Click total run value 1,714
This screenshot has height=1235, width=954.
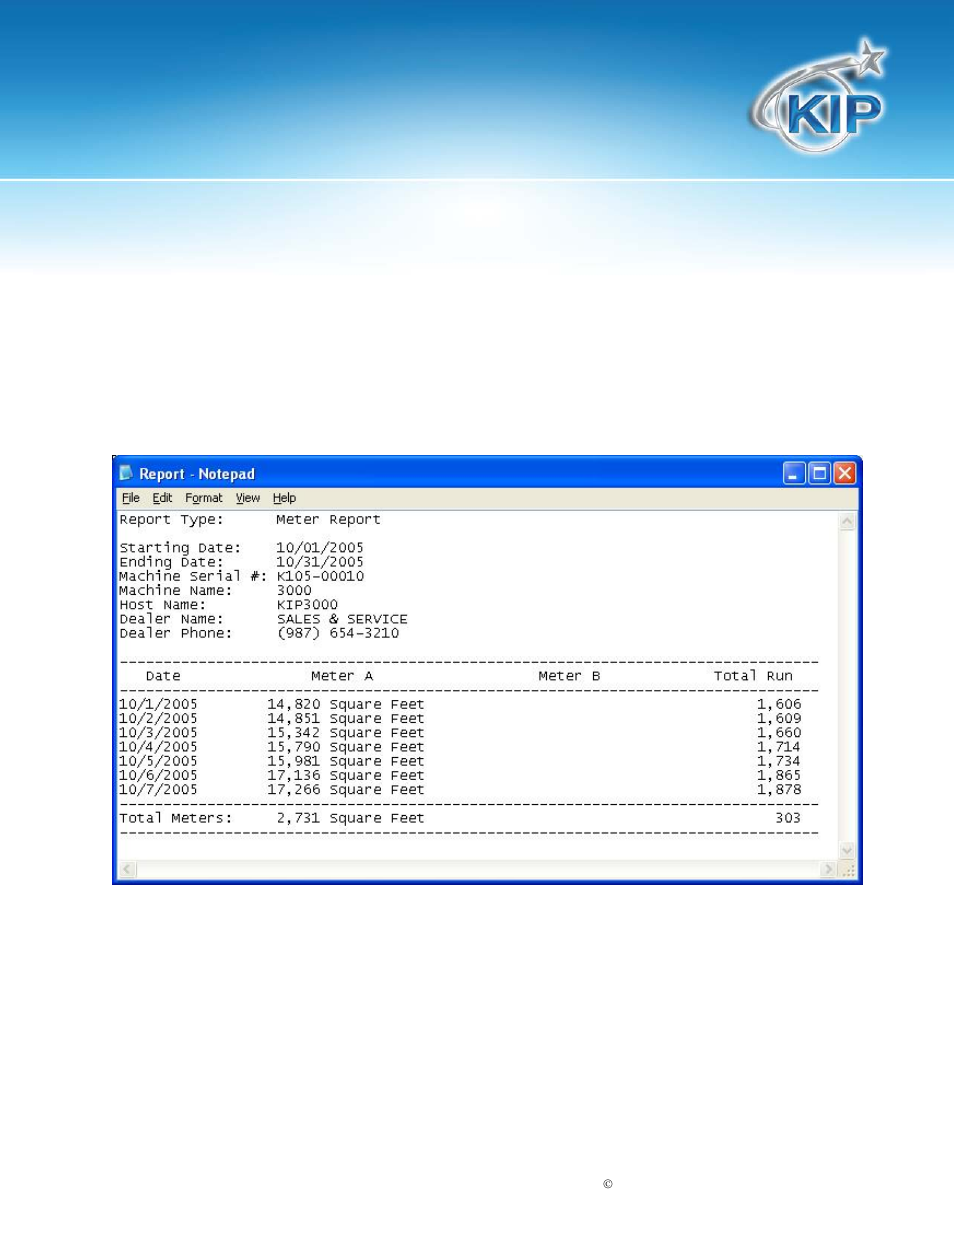[x=779, y=747]
